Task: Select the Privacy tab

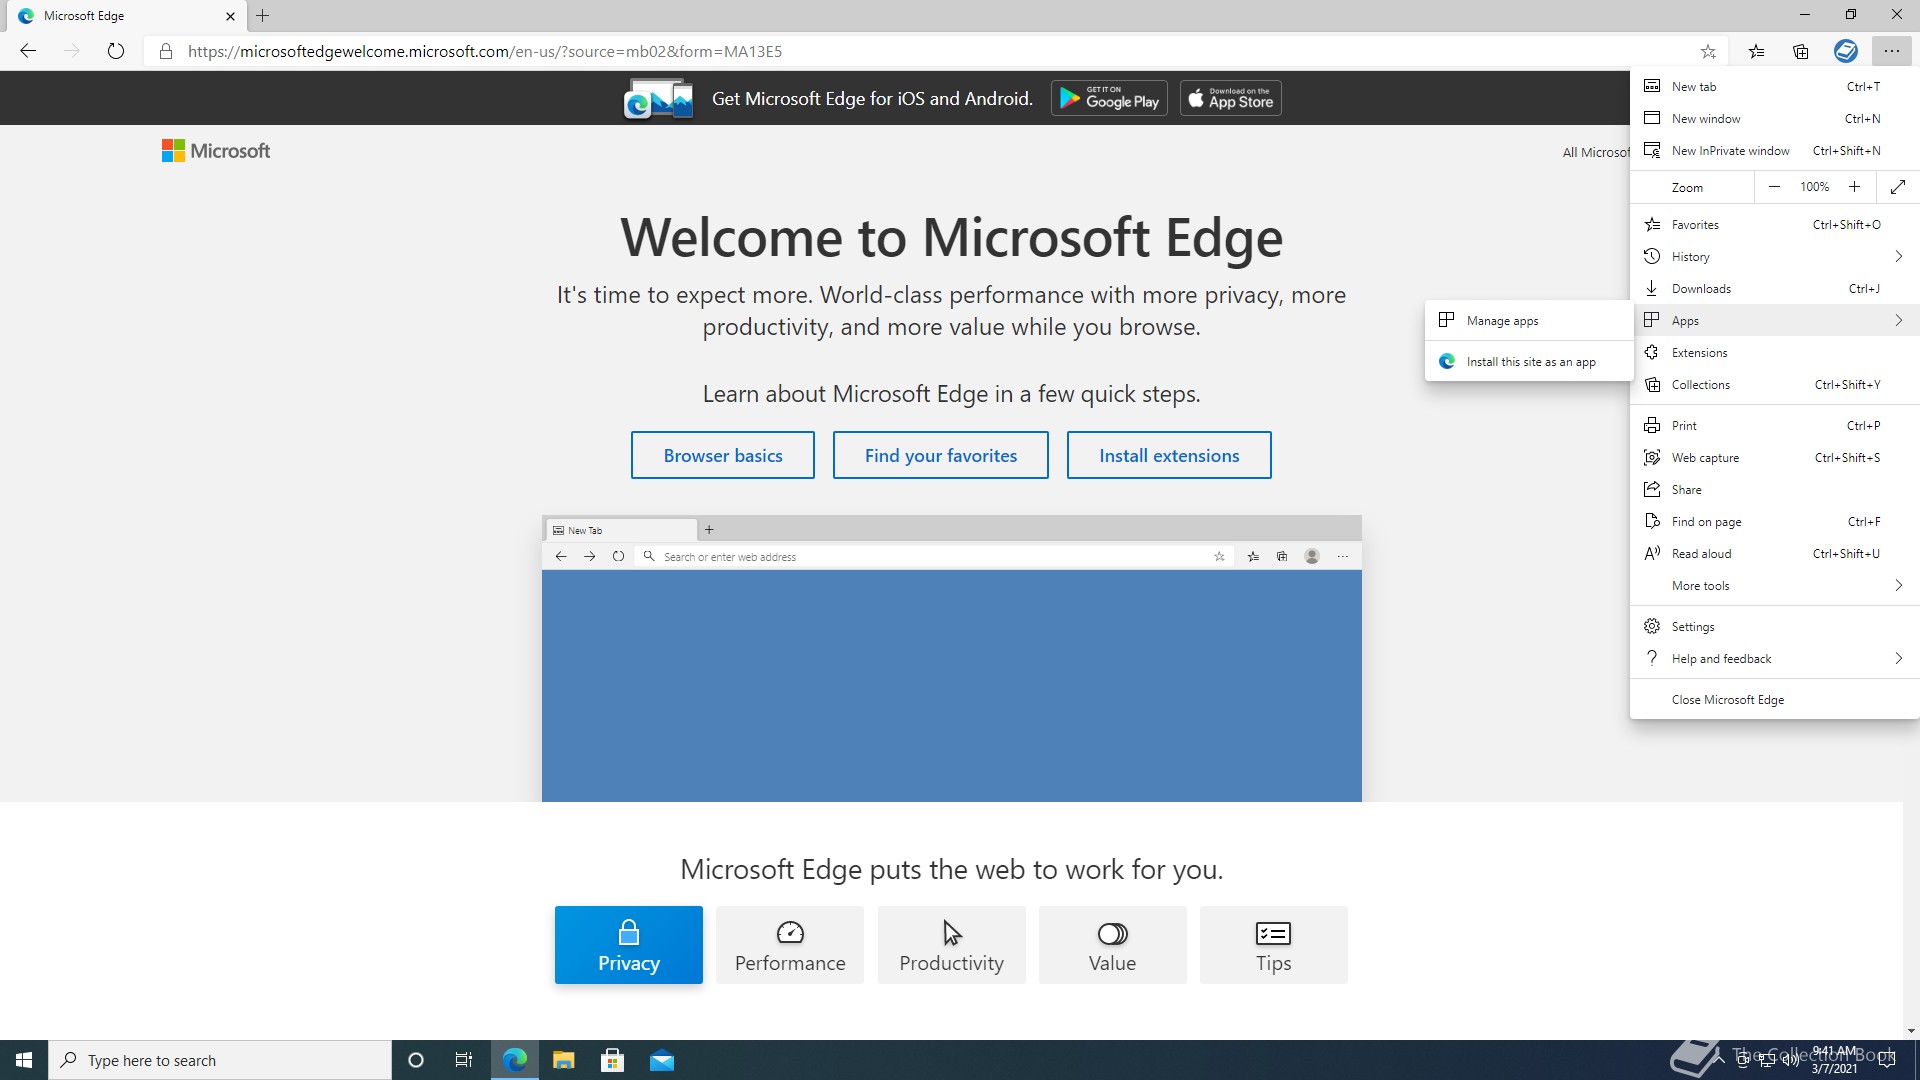Action: point(629,945)
